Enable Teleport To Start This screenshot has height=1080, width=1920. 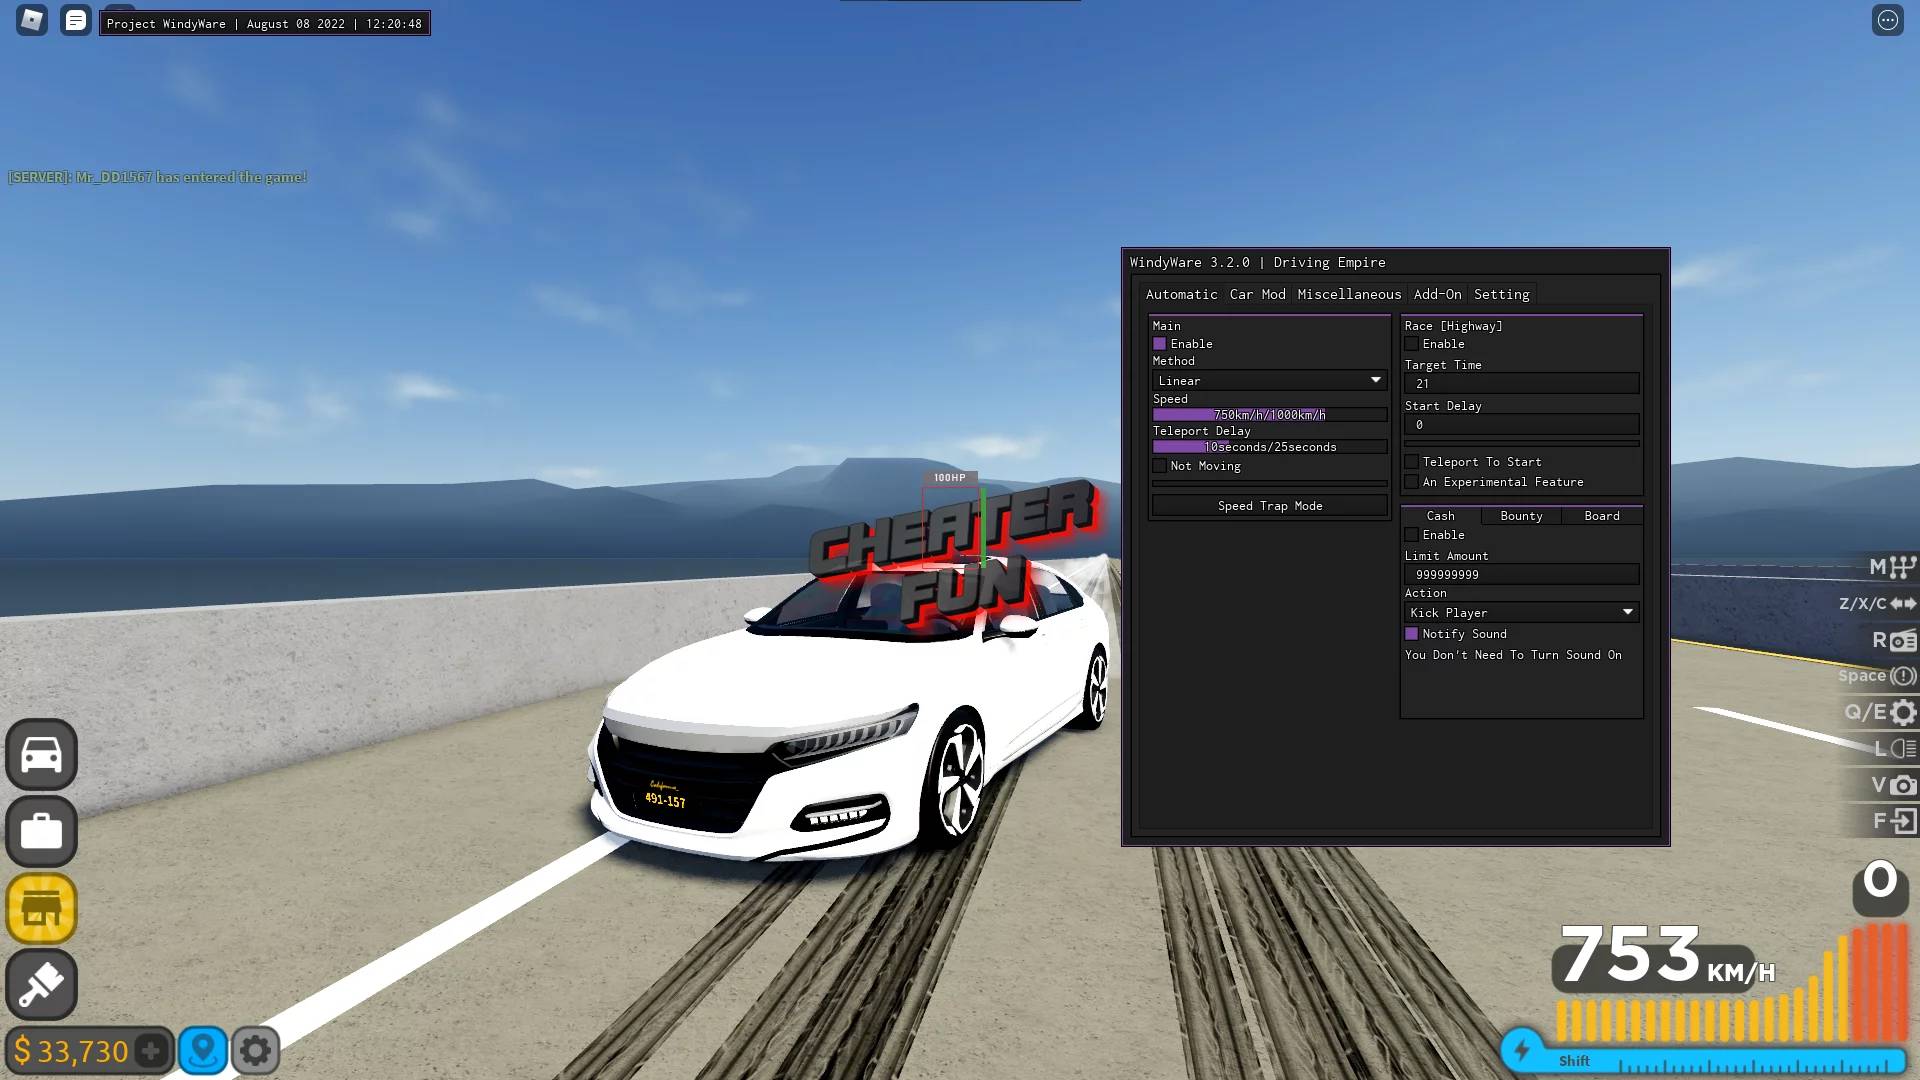tap(1411, 461)
